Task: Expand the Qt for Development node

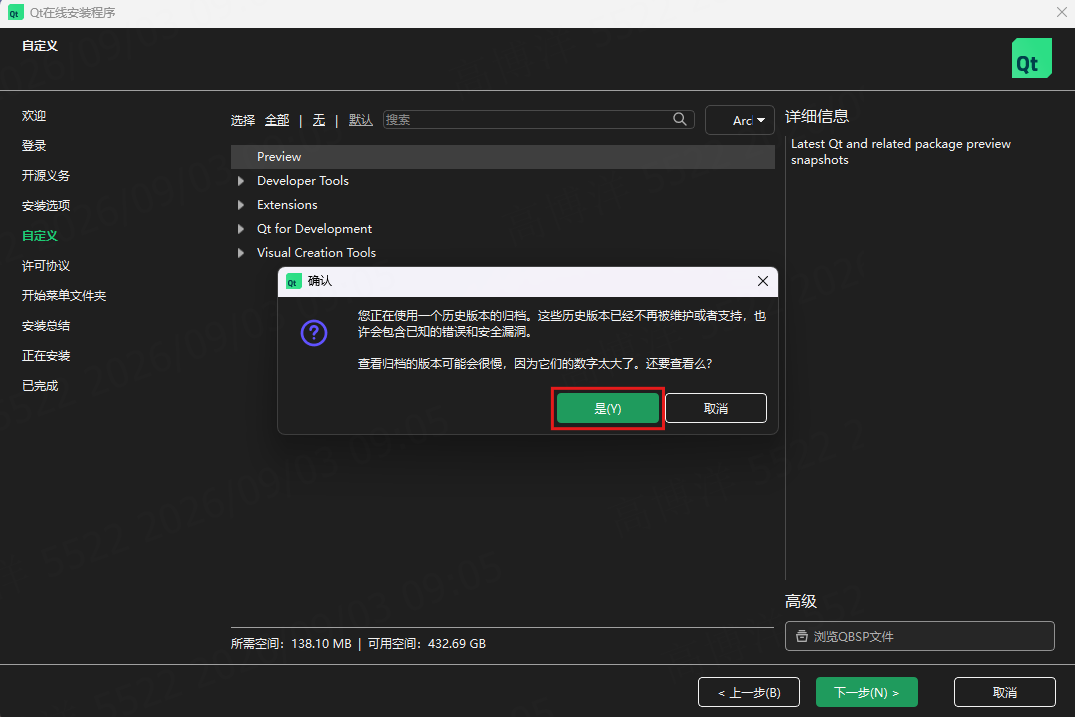Action: (x=241, y=229)
